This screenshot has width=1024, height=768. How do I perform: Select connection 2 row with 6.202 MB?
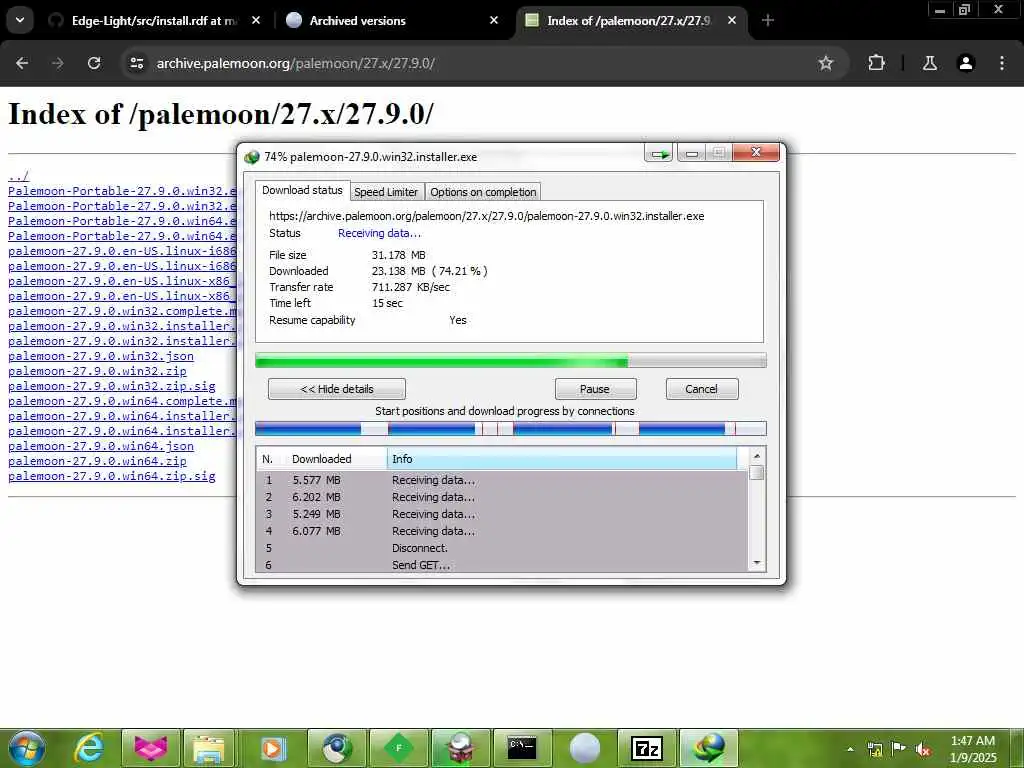click(x=503, y=497)
